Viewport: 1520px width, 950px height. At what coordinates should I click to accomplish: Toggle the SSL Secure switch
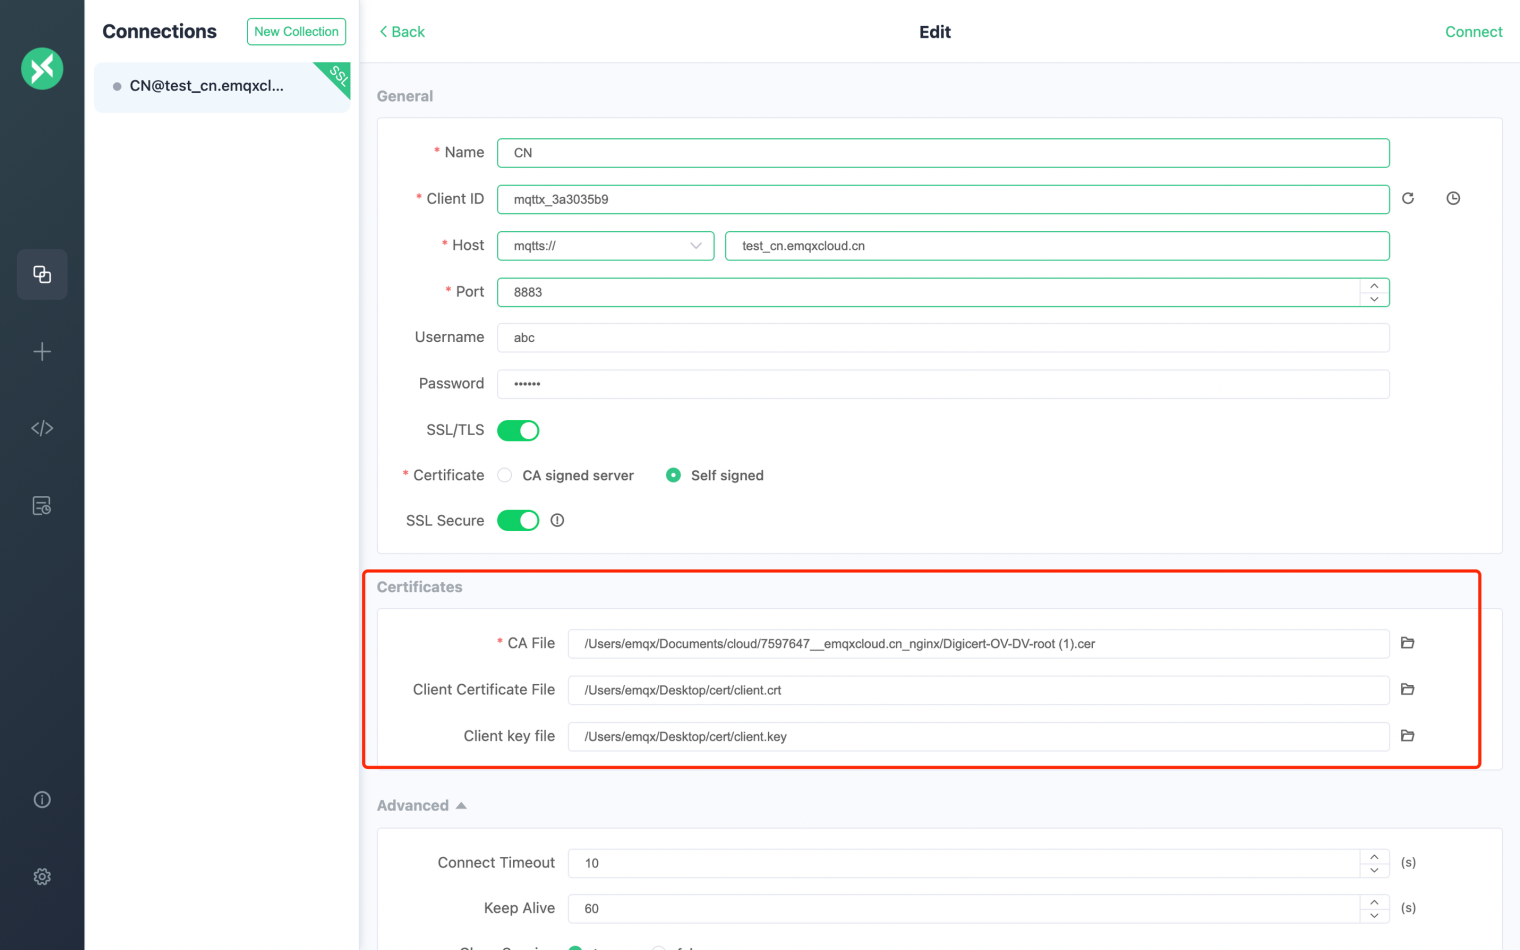tap(518, 520)
